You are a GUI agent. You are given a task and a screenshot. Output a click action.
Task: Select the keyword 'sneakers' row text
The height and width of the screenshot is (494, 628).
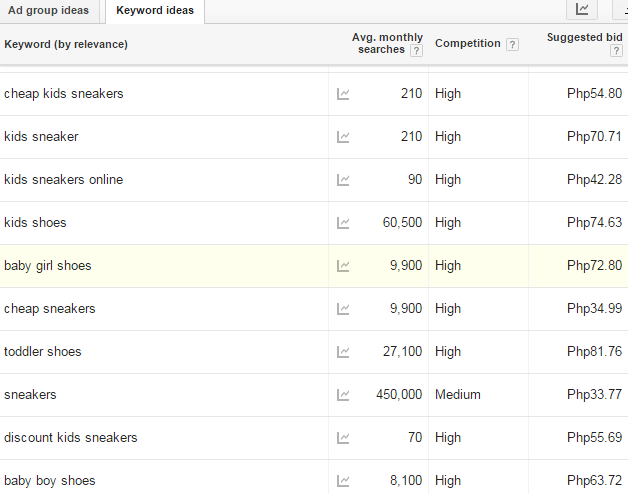point(30,395)
